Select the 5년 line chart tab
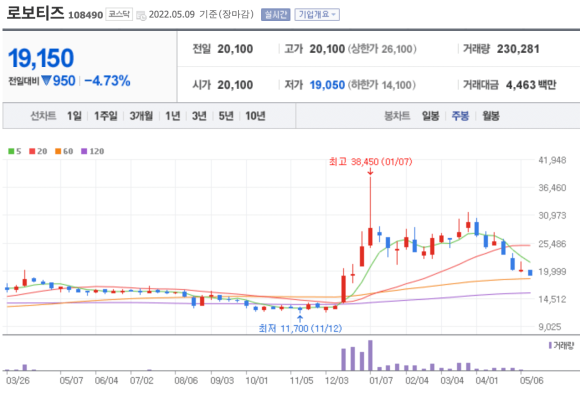The width and height of the screenshot is (580, 393). (226, 116)
